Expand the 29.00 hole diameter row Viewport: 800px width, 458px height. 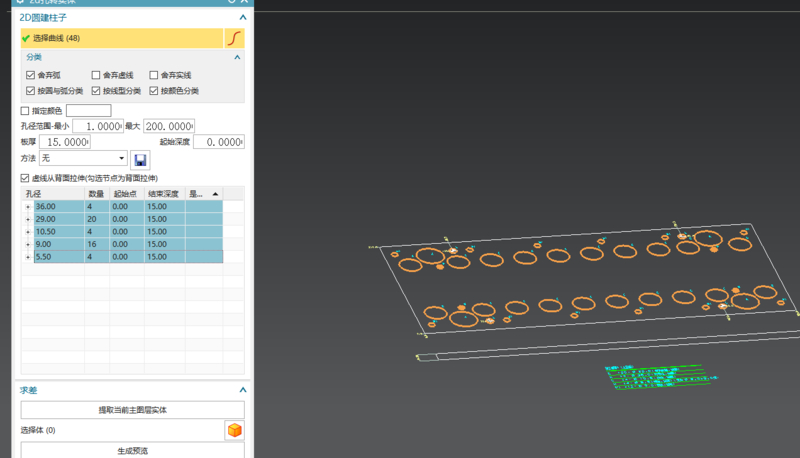pos(28,219)
